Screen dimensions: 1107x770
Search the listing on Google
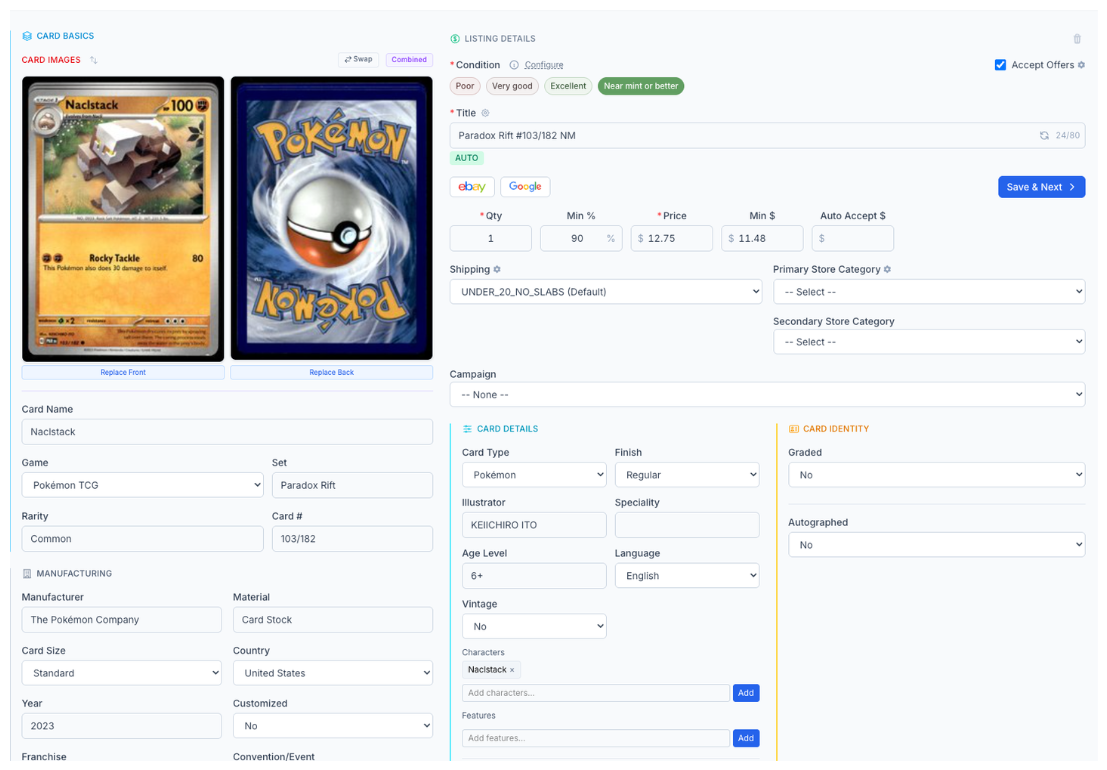coord(525,186)
